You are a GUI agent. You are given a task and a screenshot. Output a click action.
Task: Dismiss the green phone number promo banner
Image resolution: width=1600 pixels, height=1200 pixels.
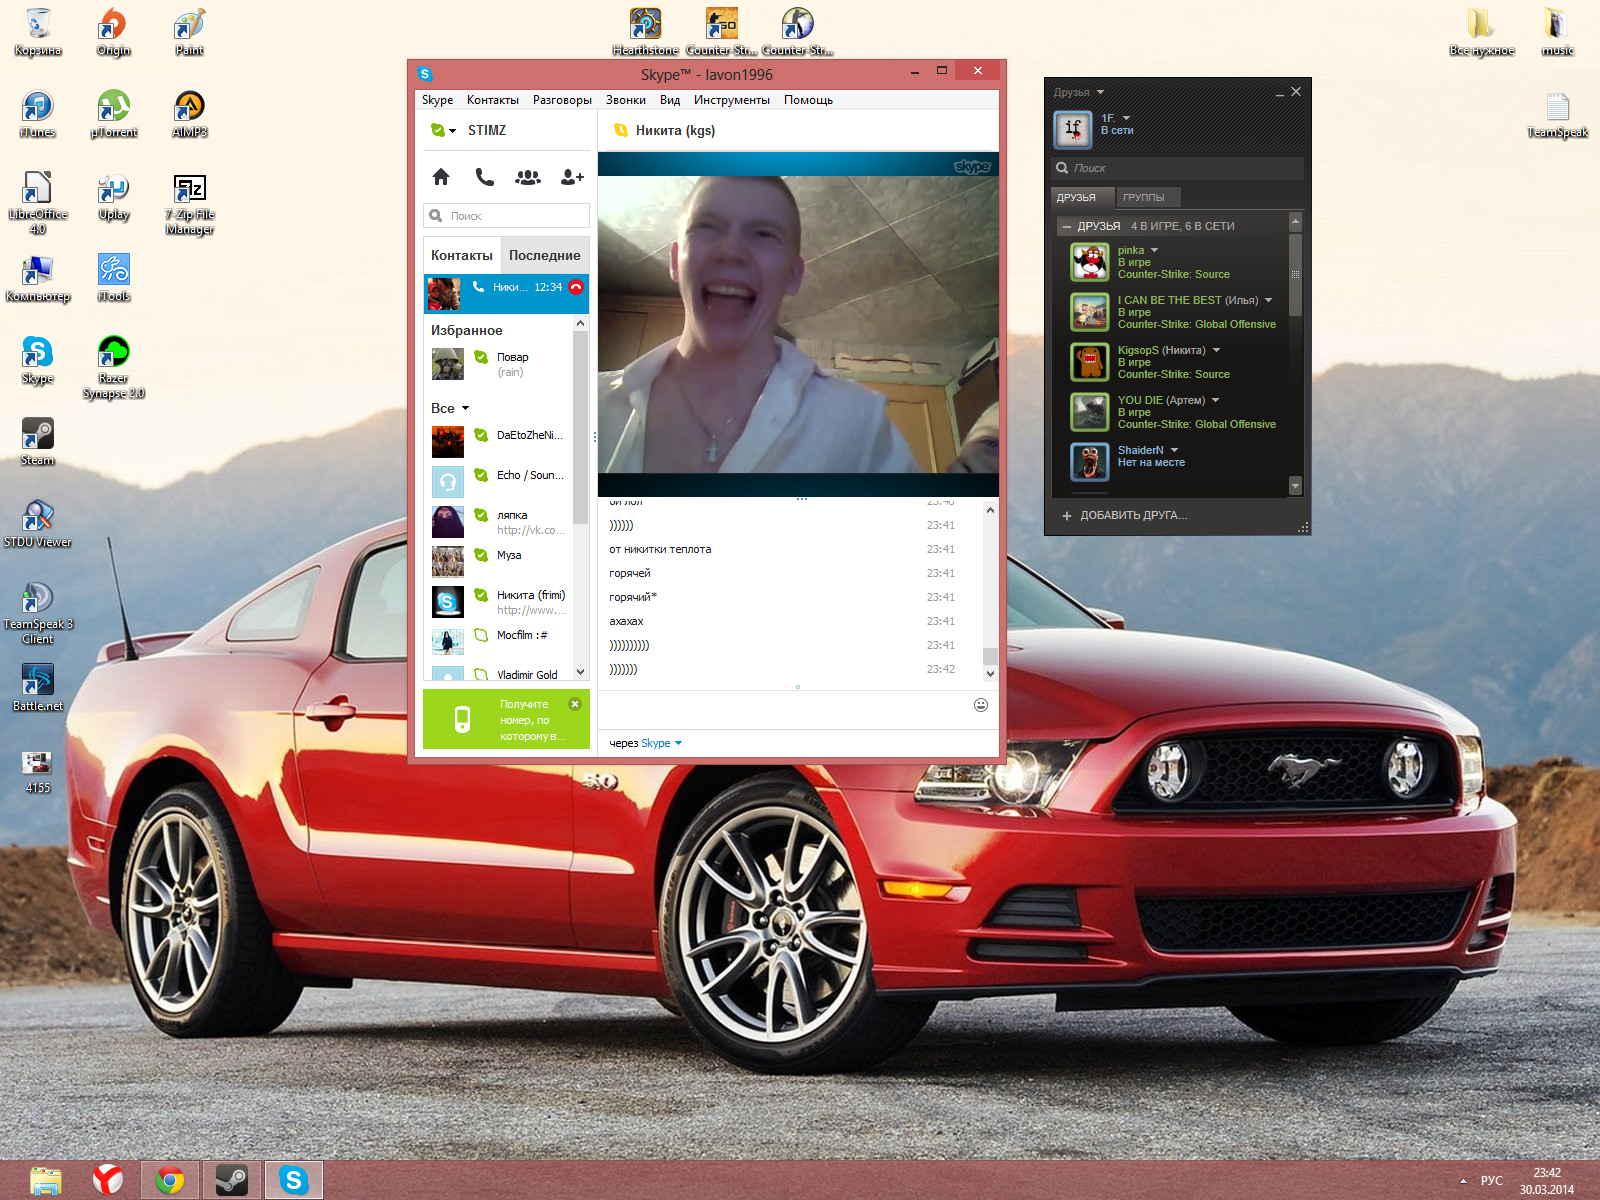(x=575, y=704)
